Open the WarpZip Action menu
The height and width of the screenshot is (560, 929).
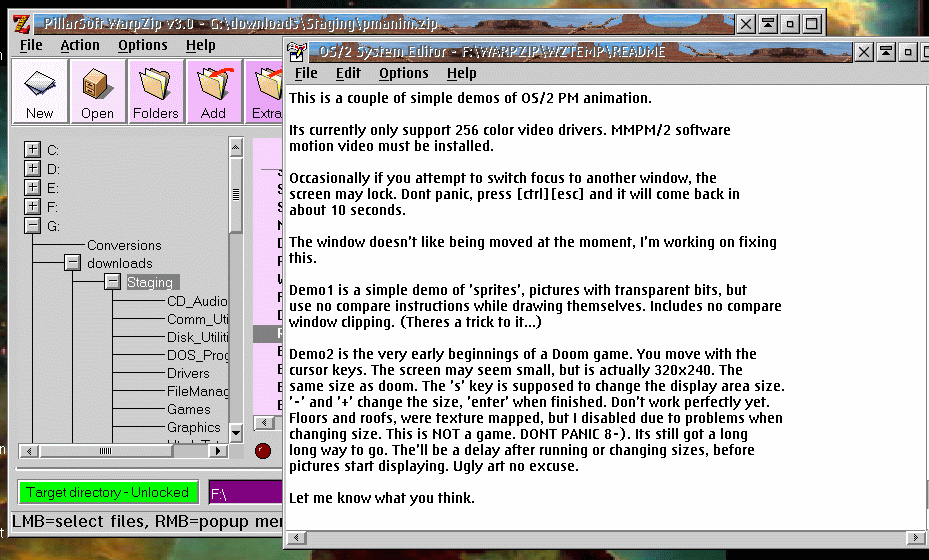coord(80,45)
